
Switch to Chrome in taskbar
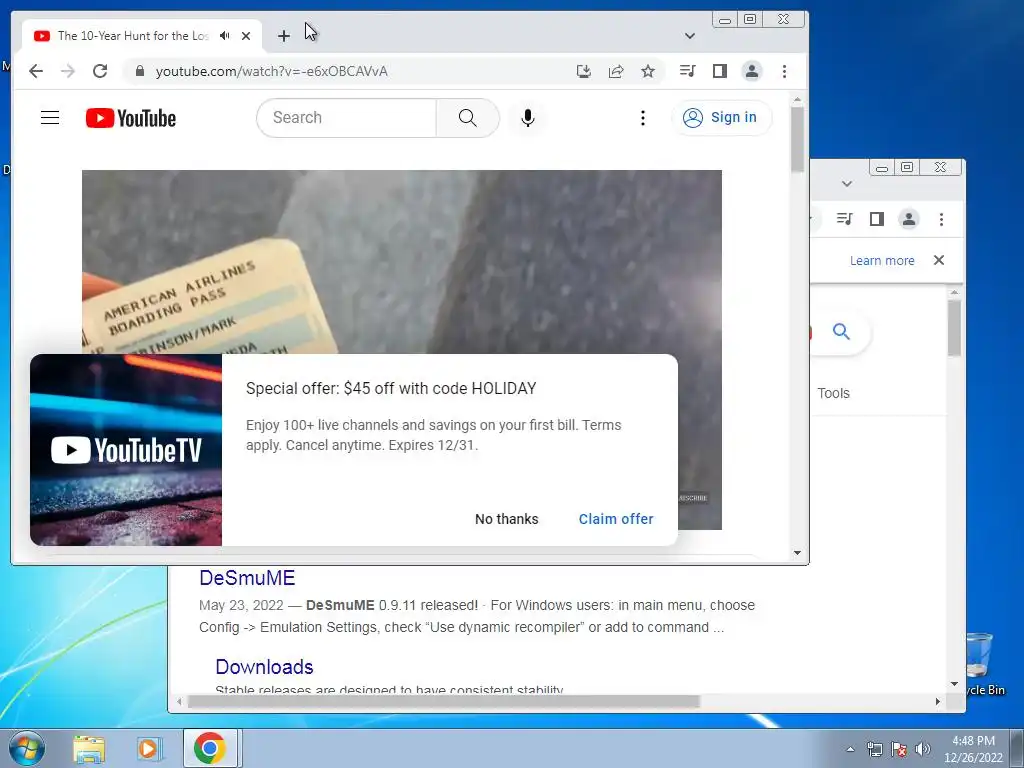(210, 748)
